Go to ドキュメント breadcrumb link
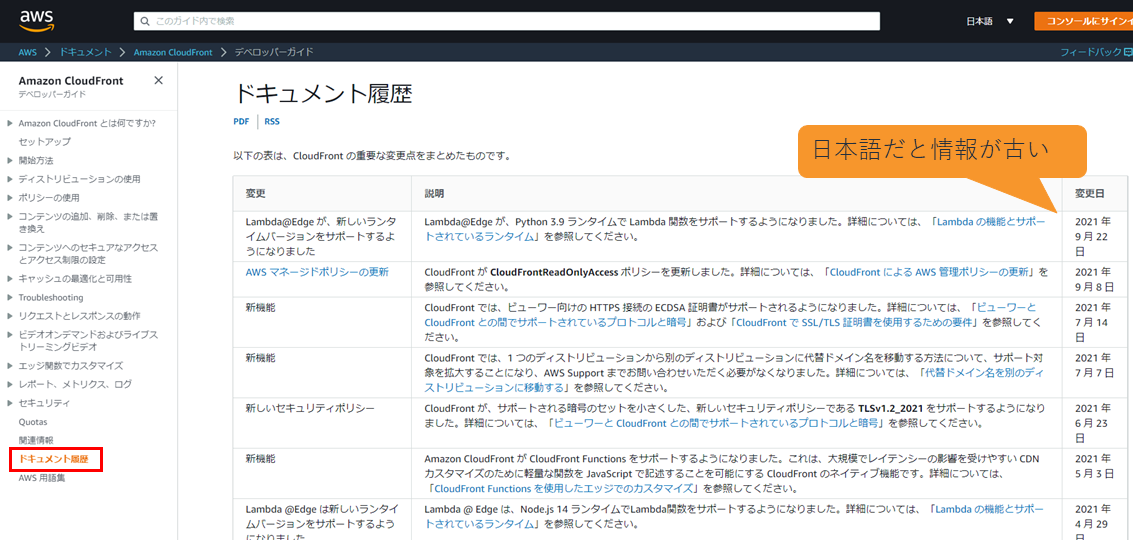Image resolution: width=1133 pixels, height=542 pixels. [x=85, y=52]
